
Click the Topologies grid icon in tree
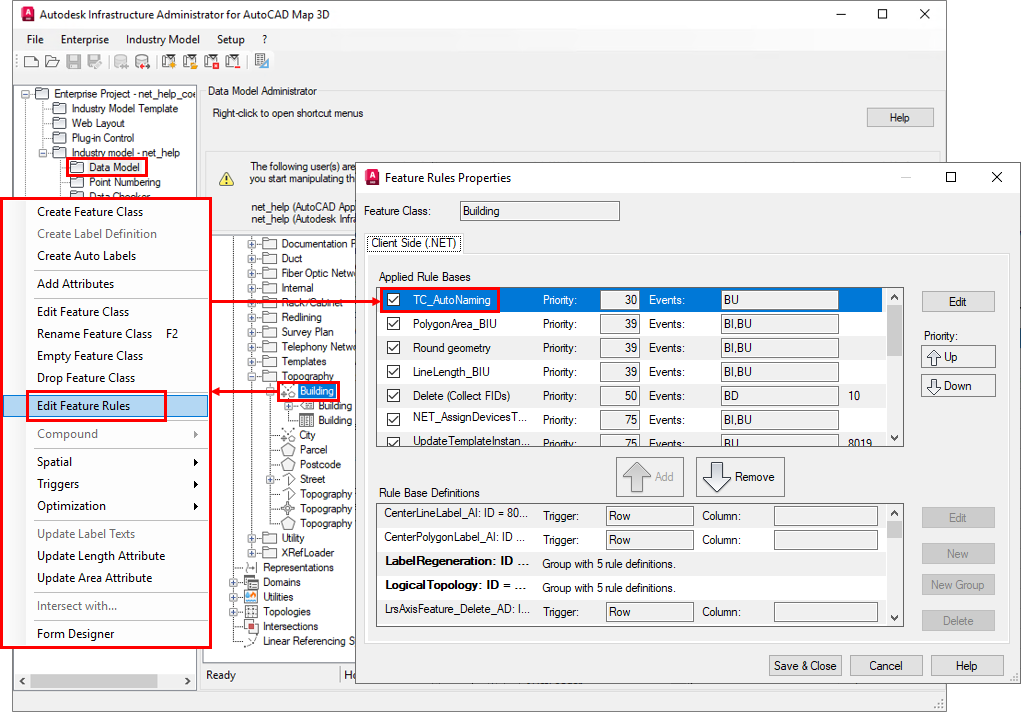[250, 612]
